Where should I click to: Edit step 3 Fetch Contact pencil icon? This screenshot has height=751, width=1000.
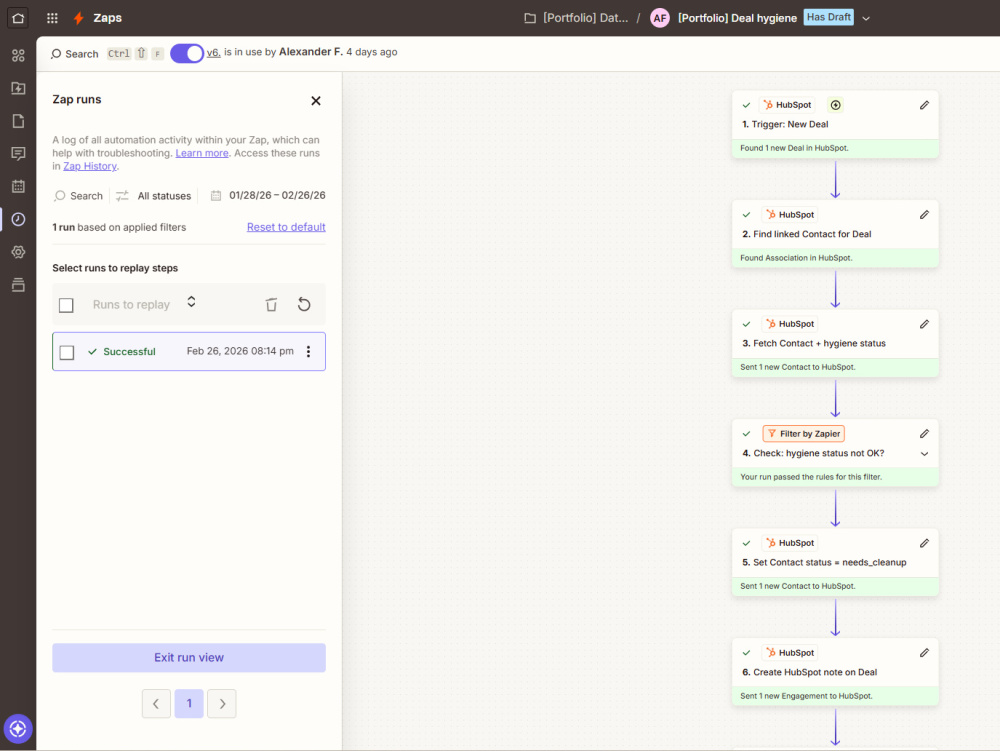point(924,324)
